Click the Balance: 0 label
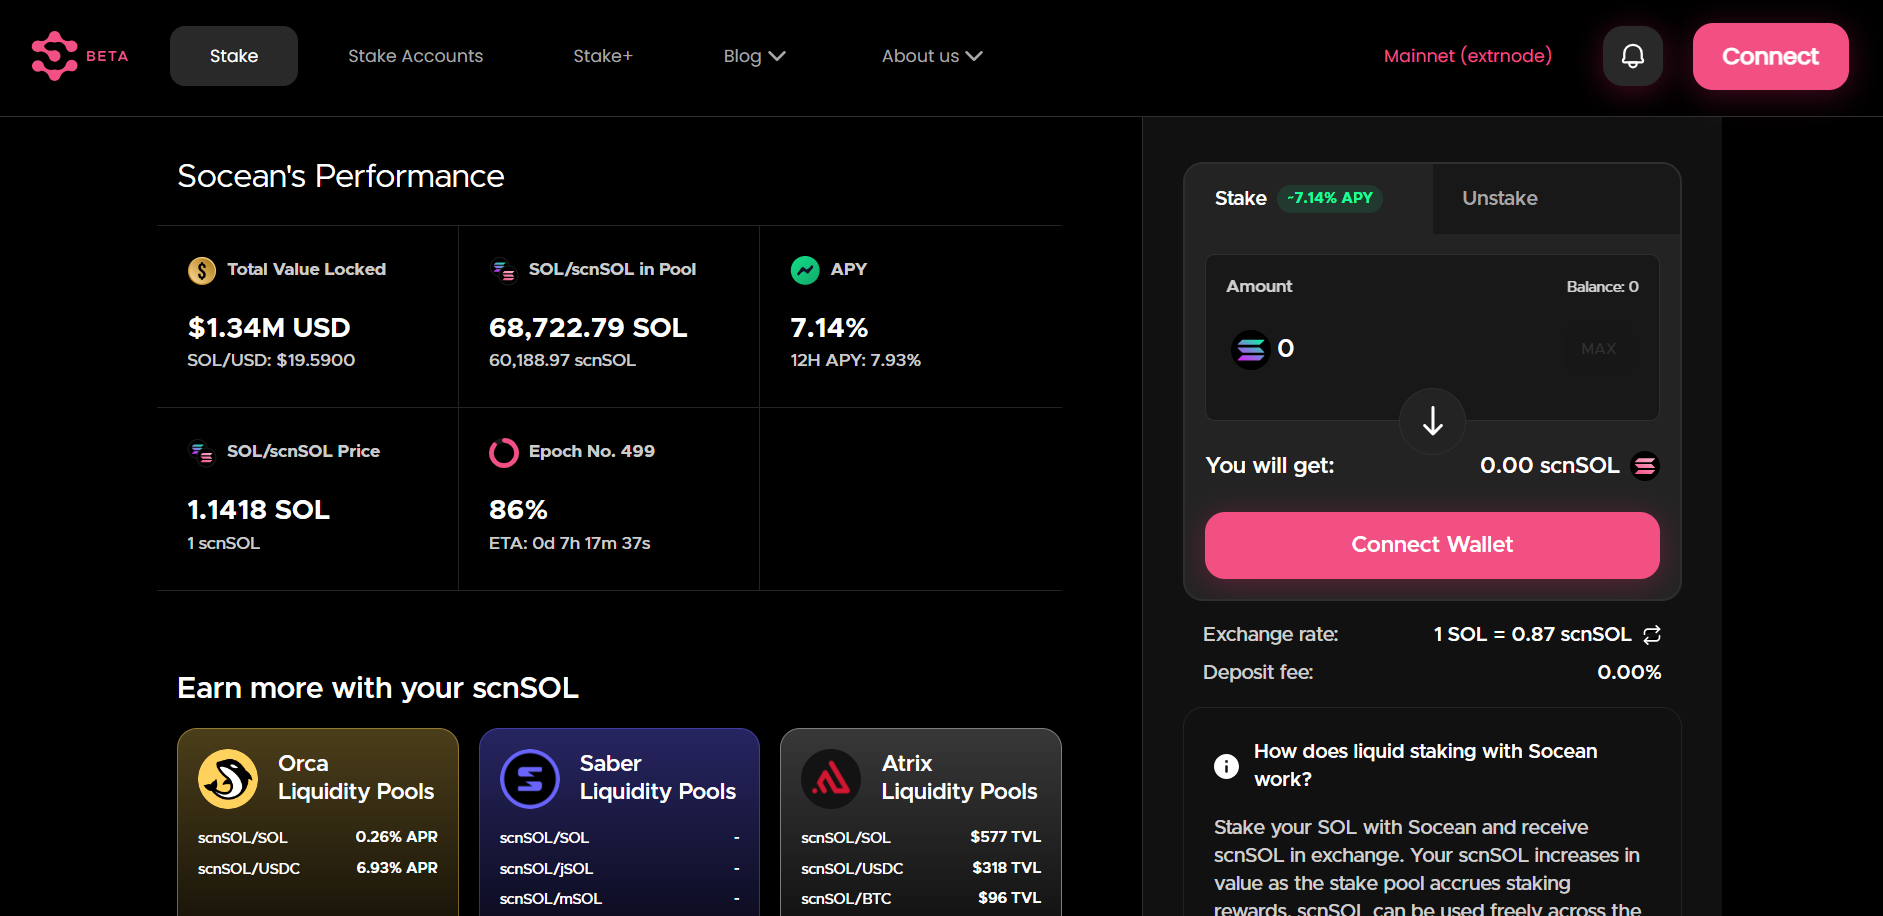The height and width of the screenshot is (916, 1883). 1602,287
